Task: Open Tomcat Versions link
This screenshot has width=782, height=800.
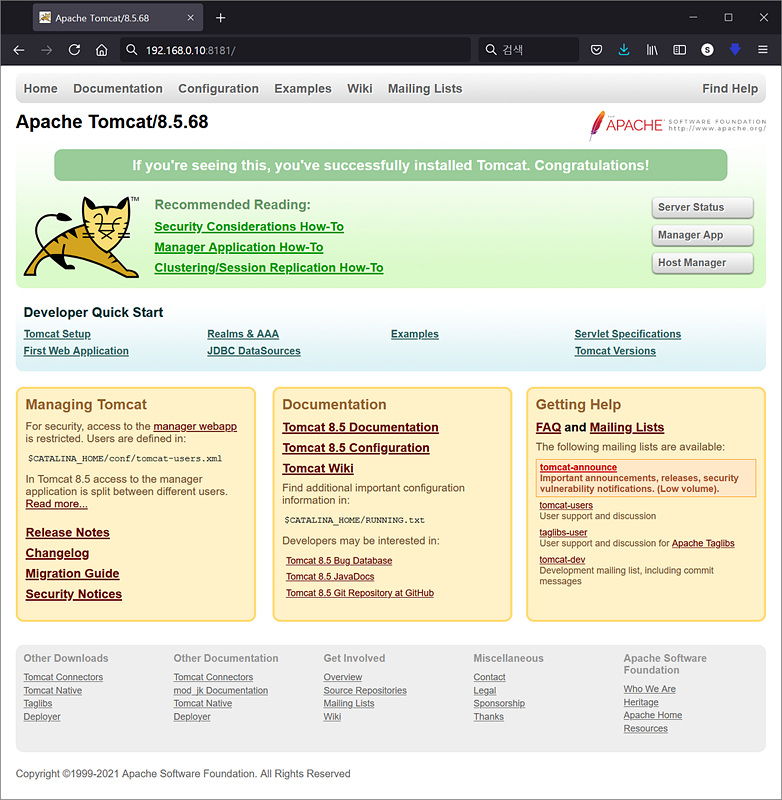Action: pyautogui.click(x=615, y=351)
